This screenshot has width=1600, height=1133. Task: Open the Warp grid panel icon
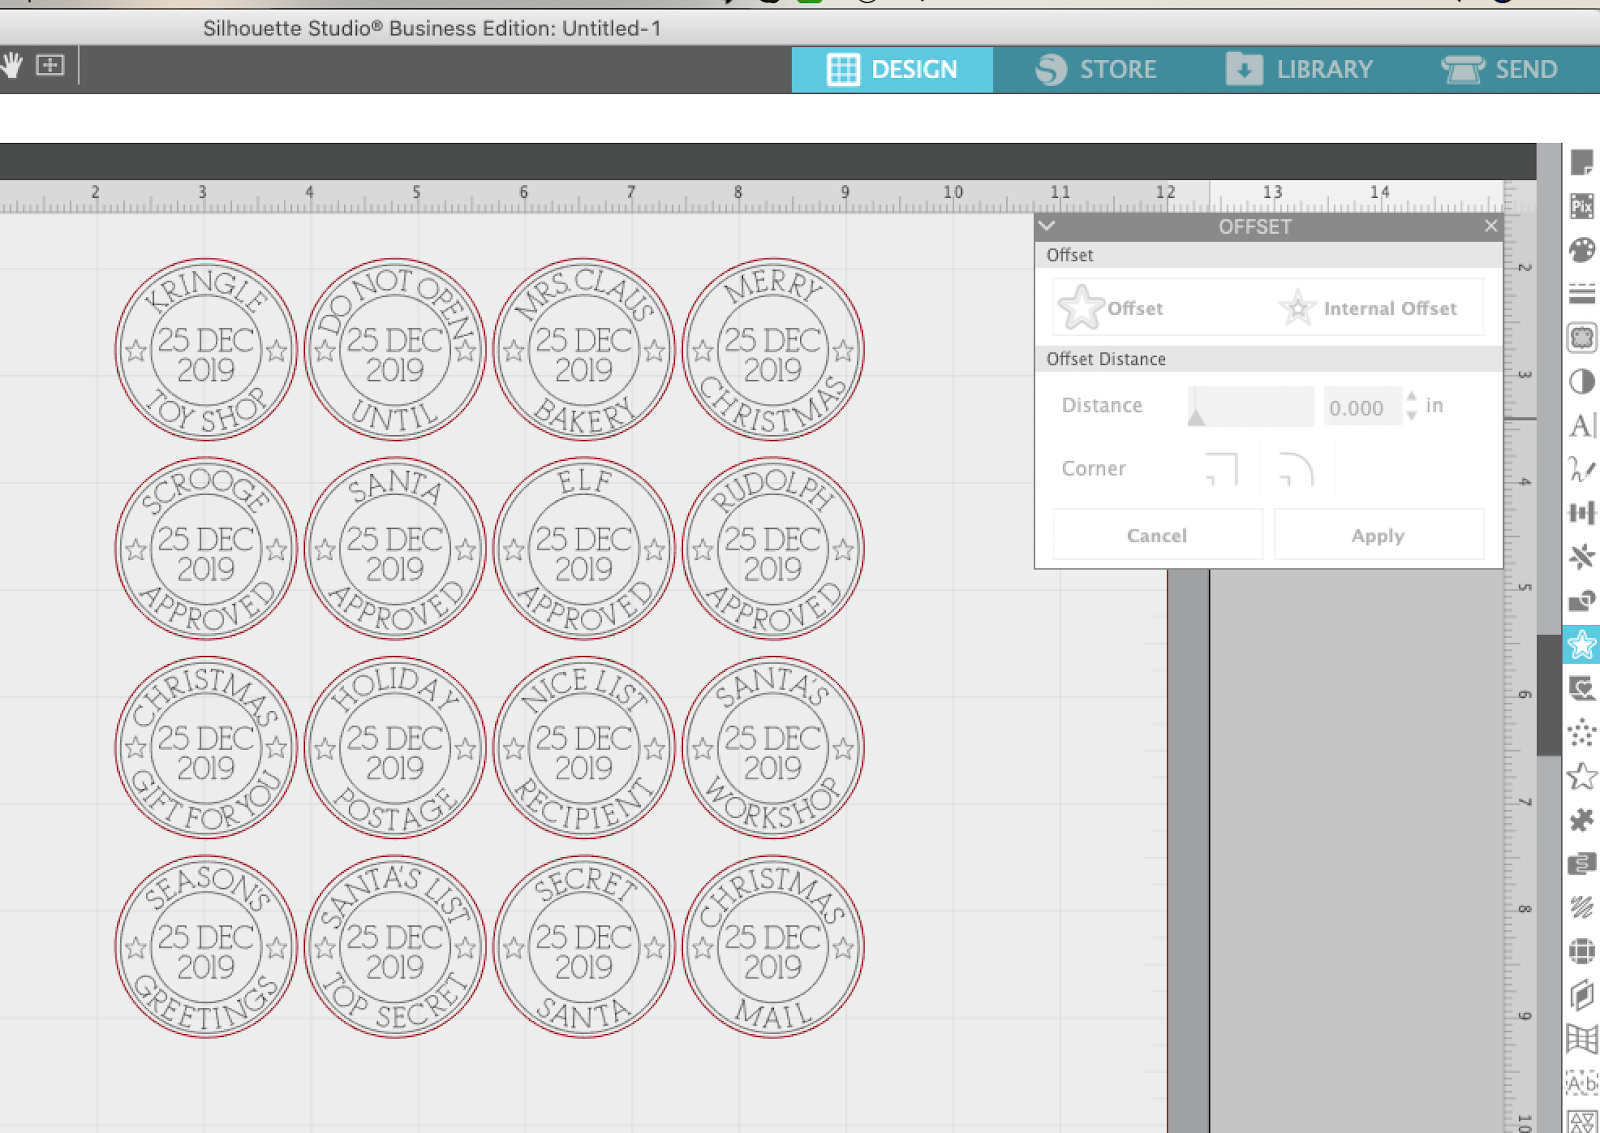[x=1582, y=1039]
